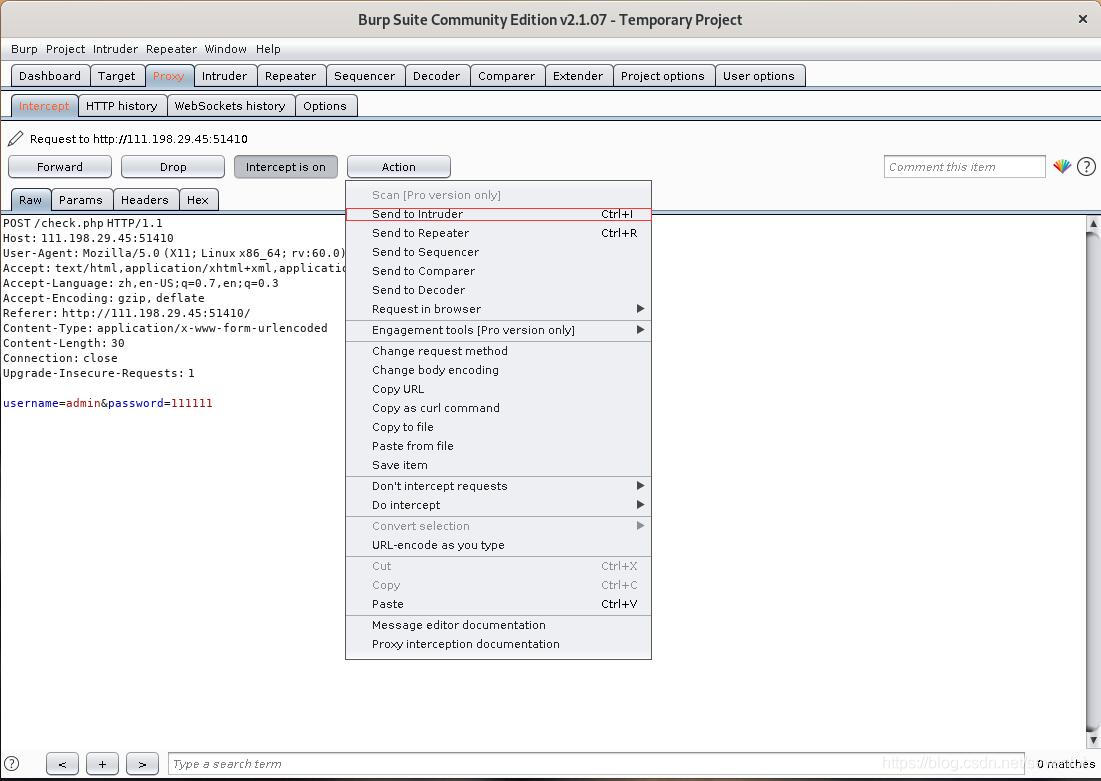Switch to the Decoder tab
This screenshot has height=781, width=1101.
(437, 76)
